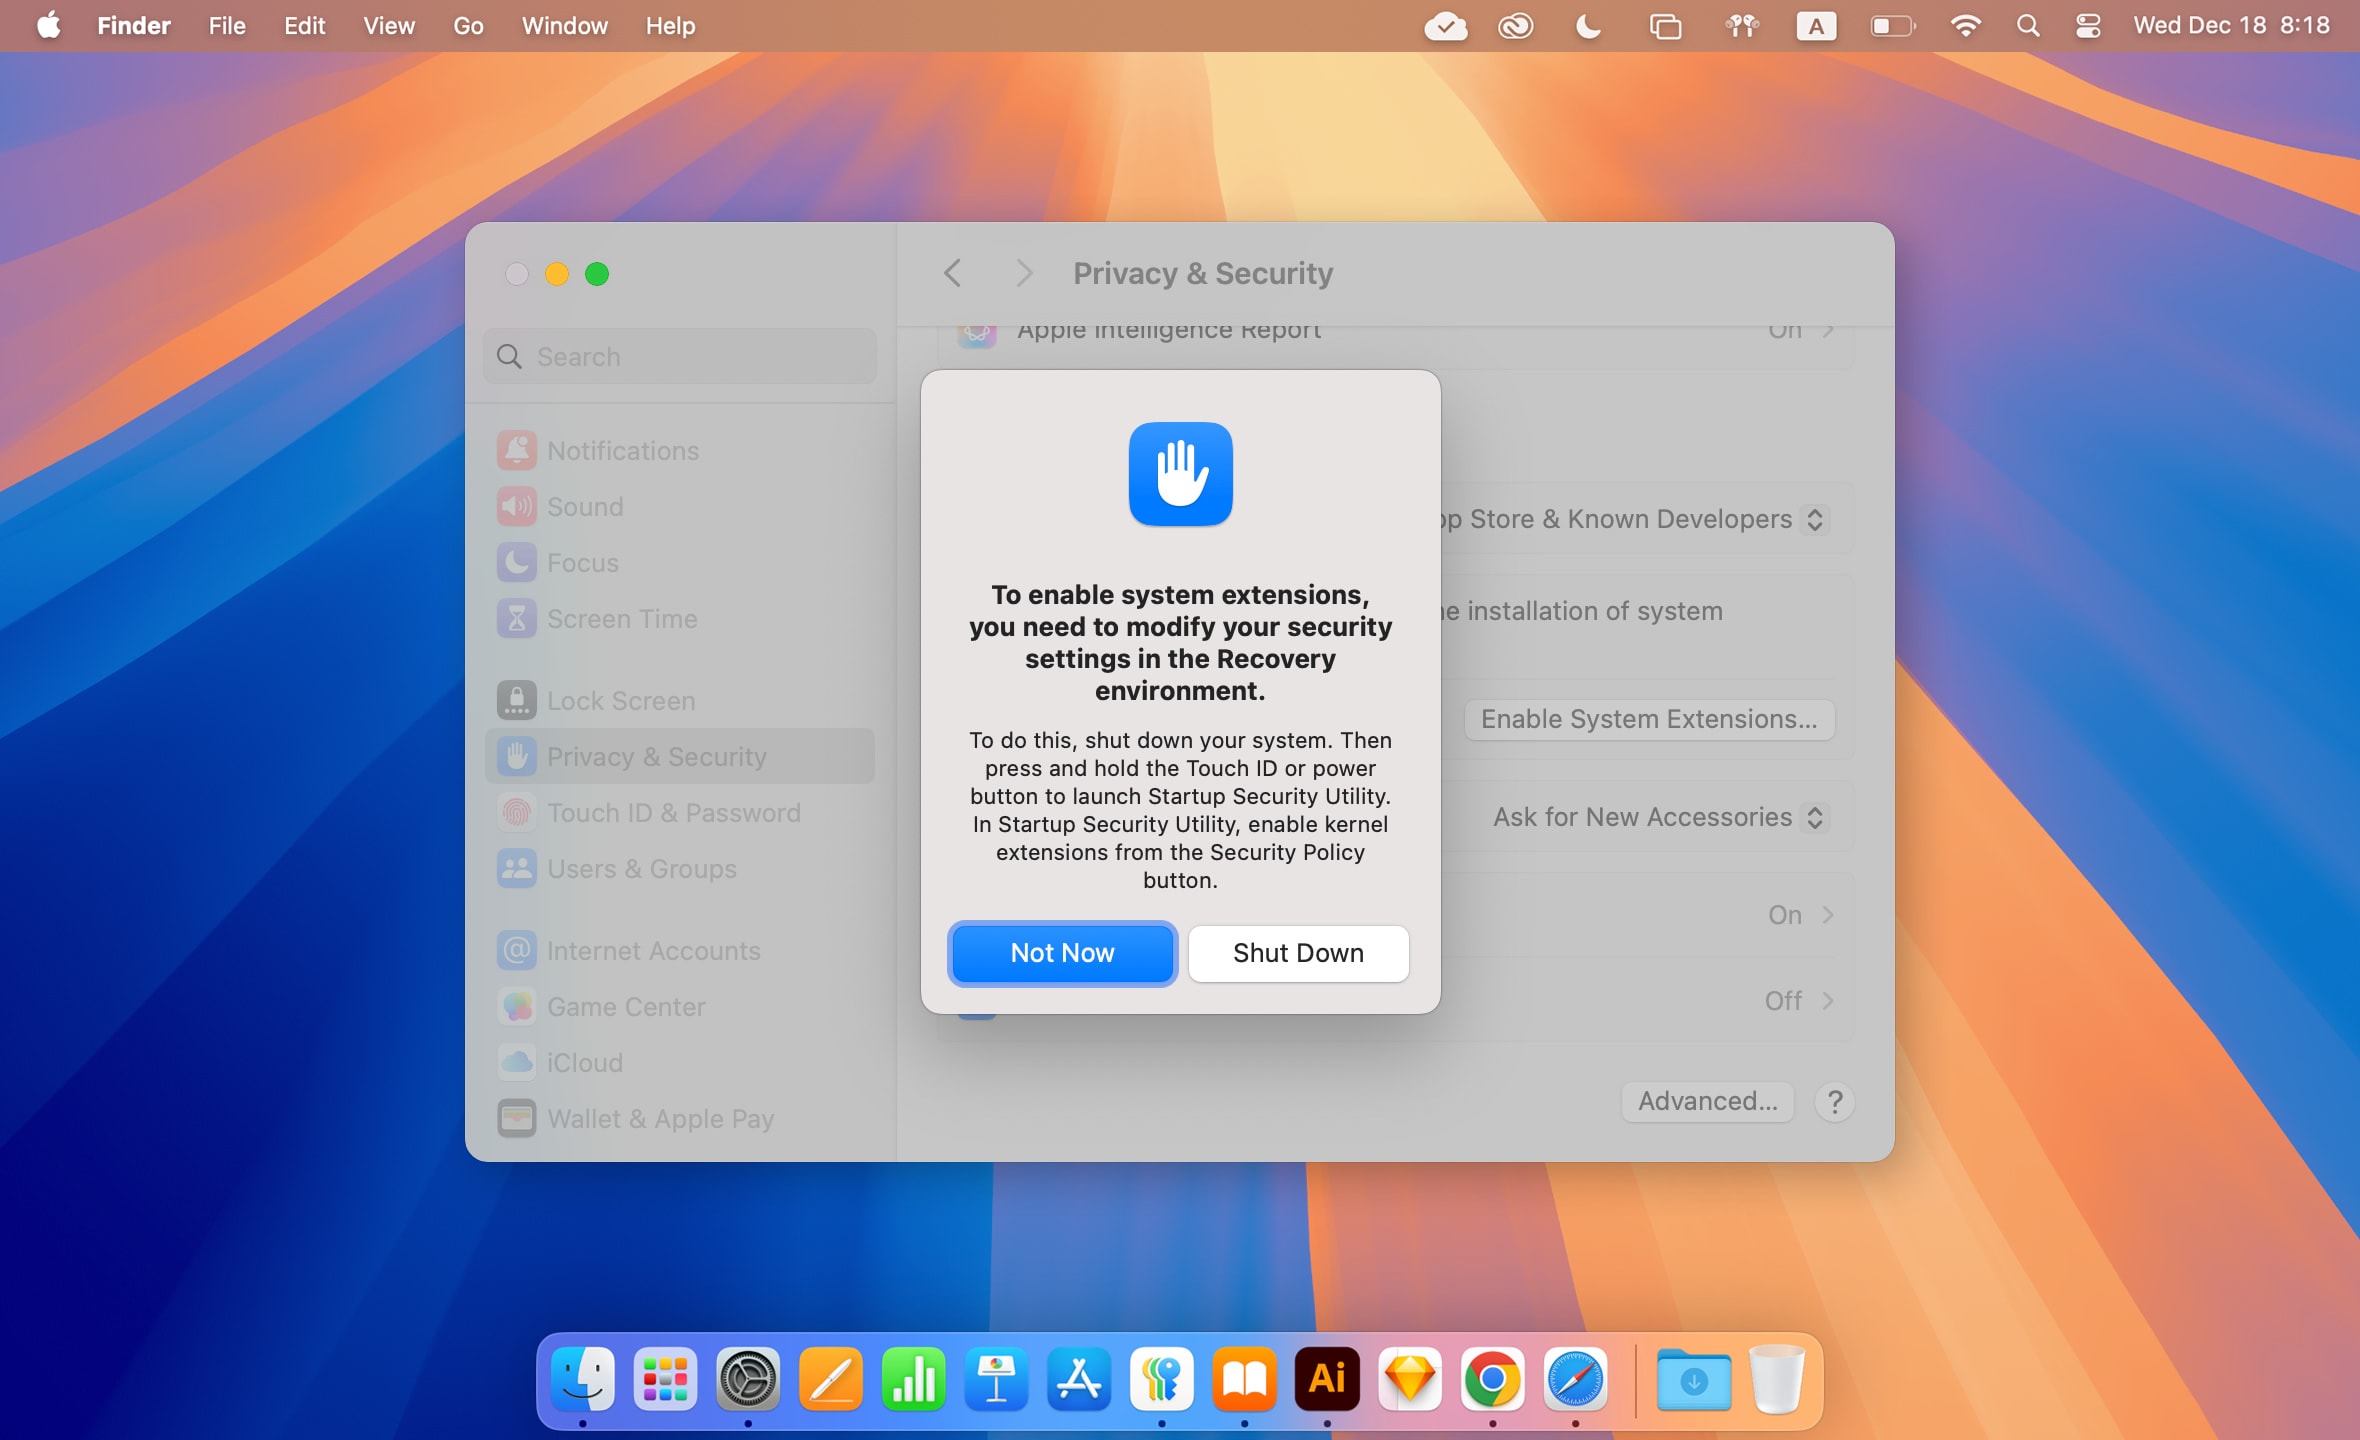Viewport: 2360px width, 1440px height.
Task: Open Notifications settings in the sidebar
Action: tap(623, 450)
